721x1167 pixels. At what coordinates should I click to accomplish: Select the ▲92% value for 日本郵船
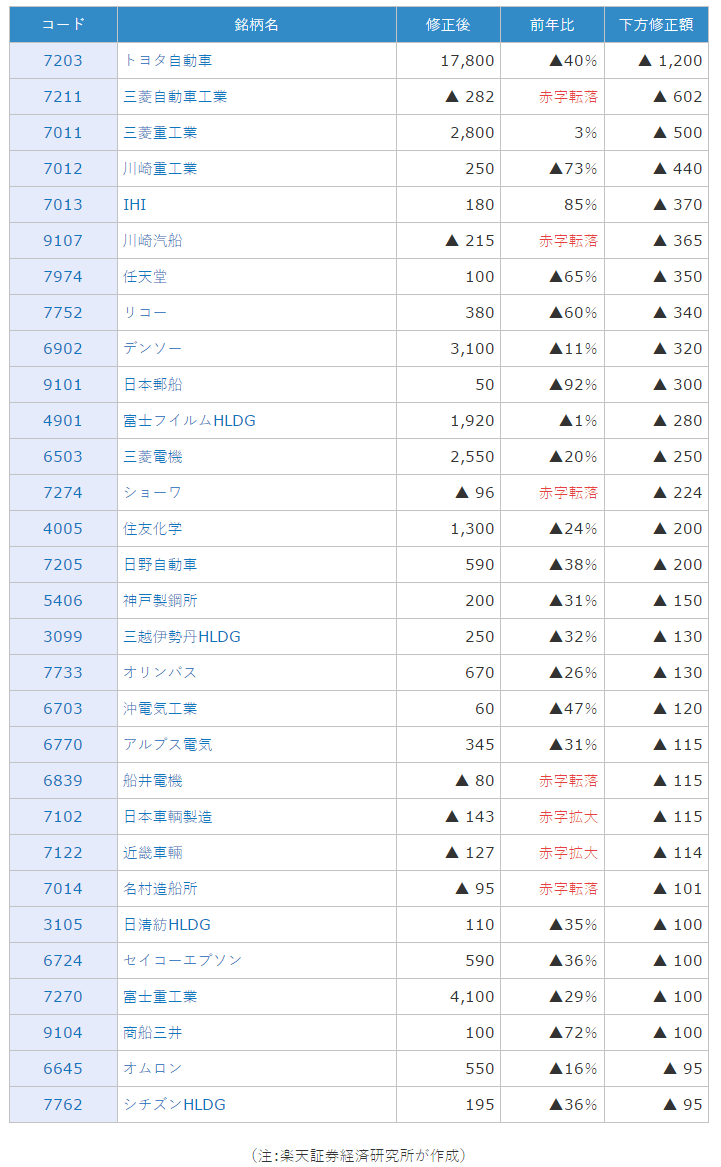[x=574, y=385]
